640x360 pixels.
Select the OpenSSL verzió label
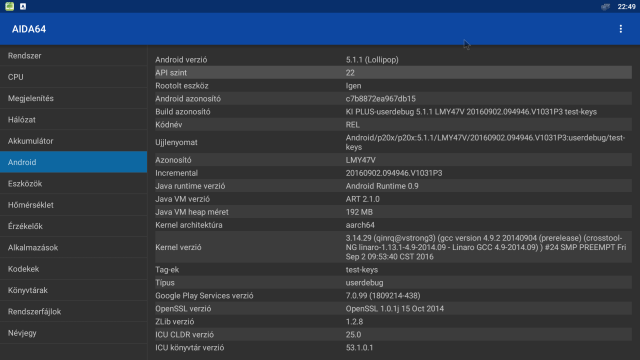[x=183, y=309]
